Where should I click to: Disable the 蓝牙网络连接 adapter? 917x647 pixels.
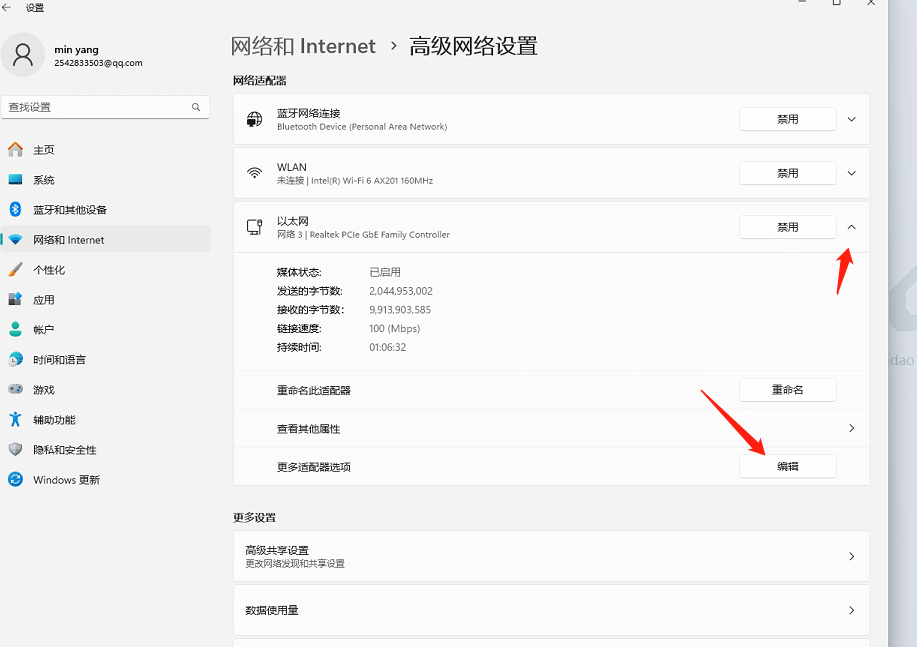[787, 119]
